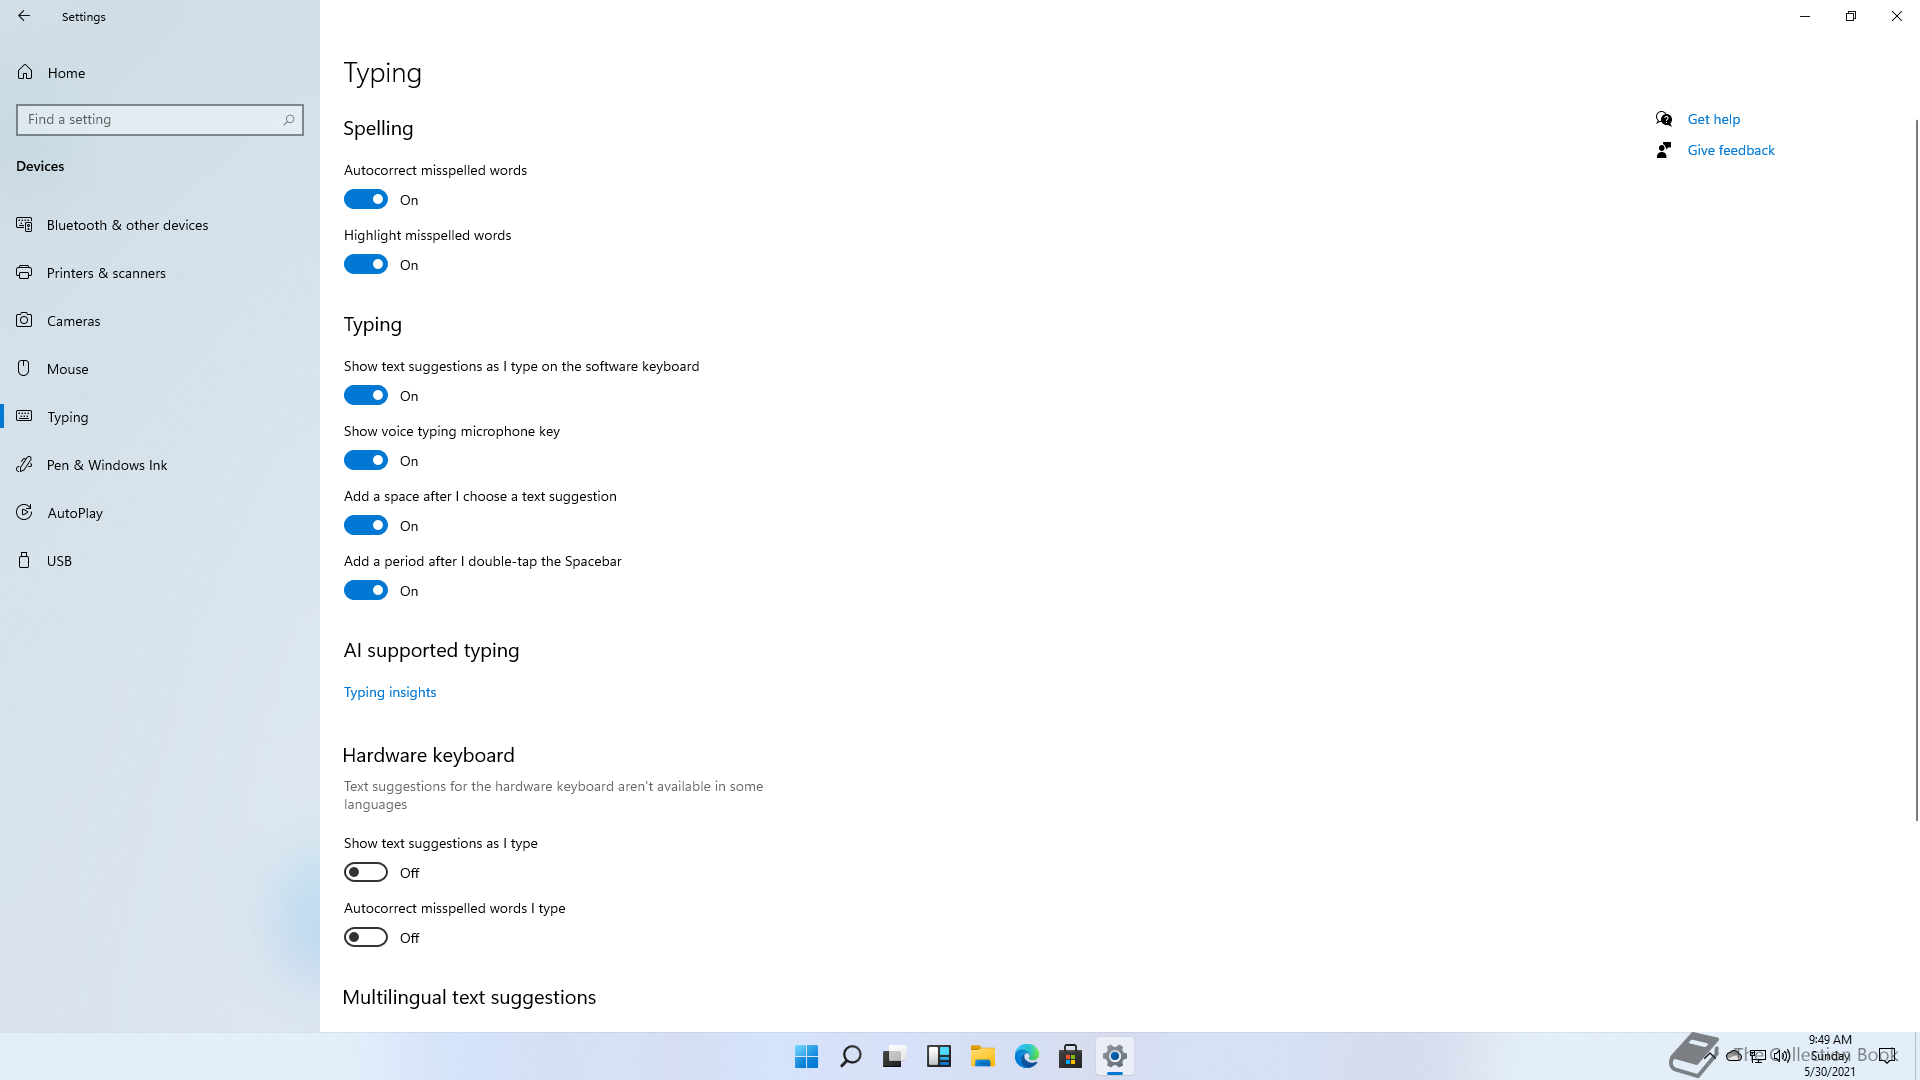Click the Multilingual text suggestions heading
The image size is (1920, 1080).
[469, 997]
